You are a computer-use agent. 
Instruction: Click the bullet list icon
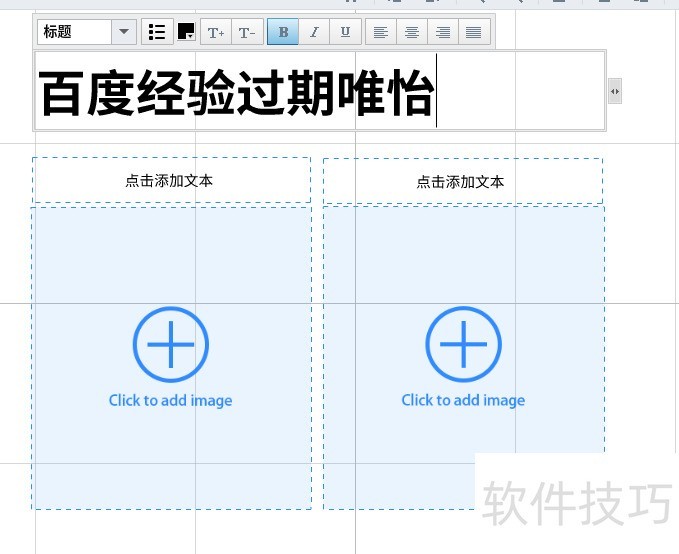(x=157, y=32)
